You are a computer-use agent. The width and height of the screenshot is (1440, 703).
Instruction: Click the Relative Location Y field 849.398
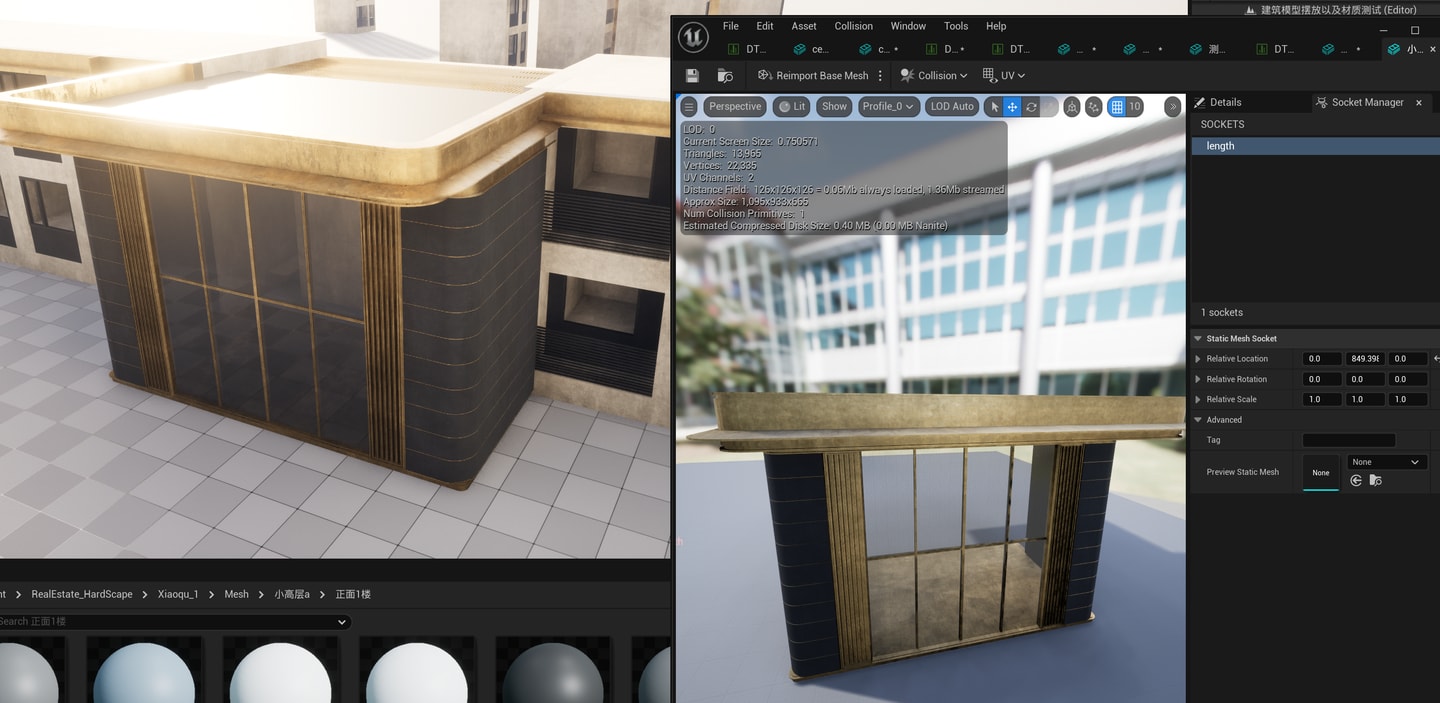[x=1364, y=358]
